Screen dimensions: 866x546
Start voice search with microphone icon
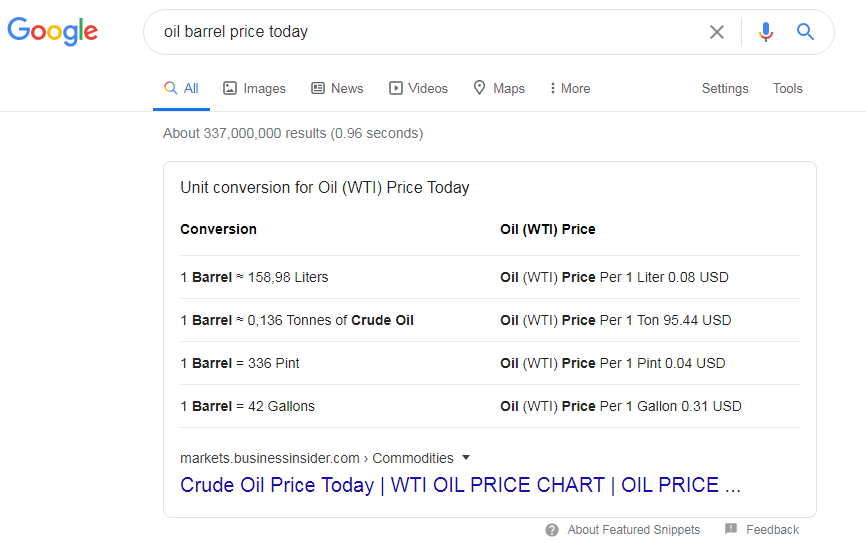pos(766,32)
